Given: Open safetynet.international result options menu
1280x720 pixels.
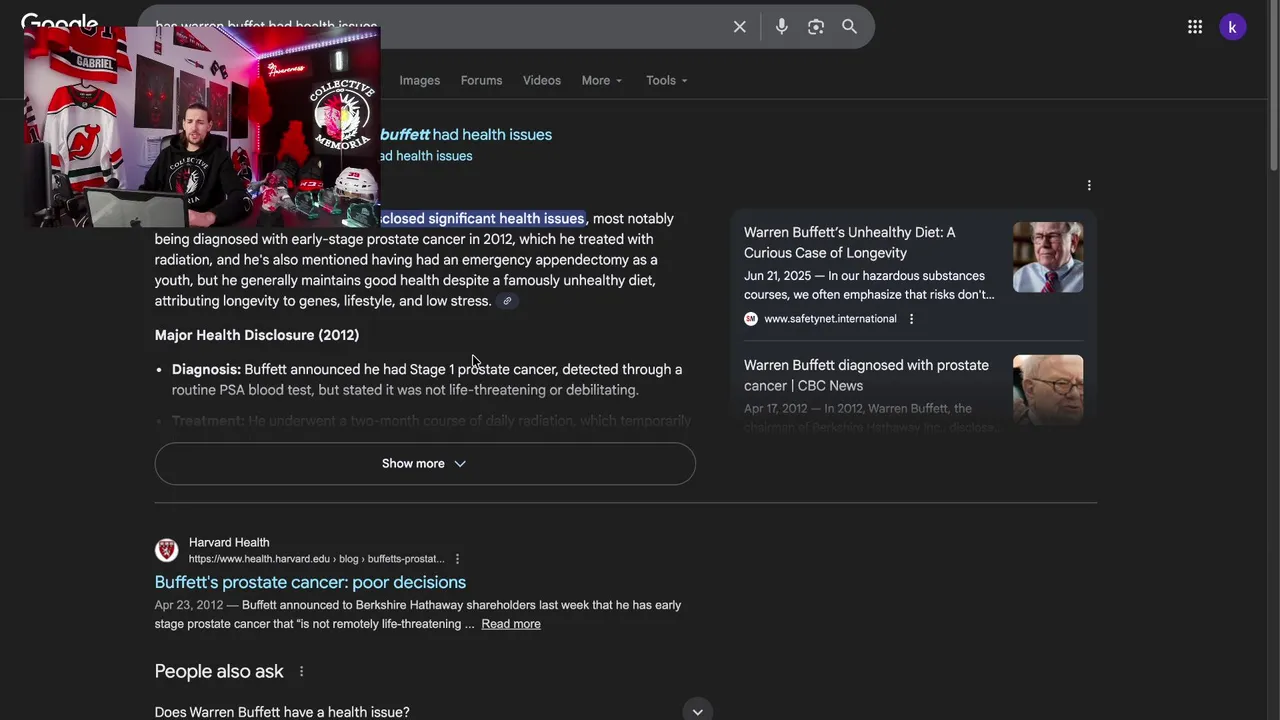Looking at the screenshot, I should (x=911, y=319).
